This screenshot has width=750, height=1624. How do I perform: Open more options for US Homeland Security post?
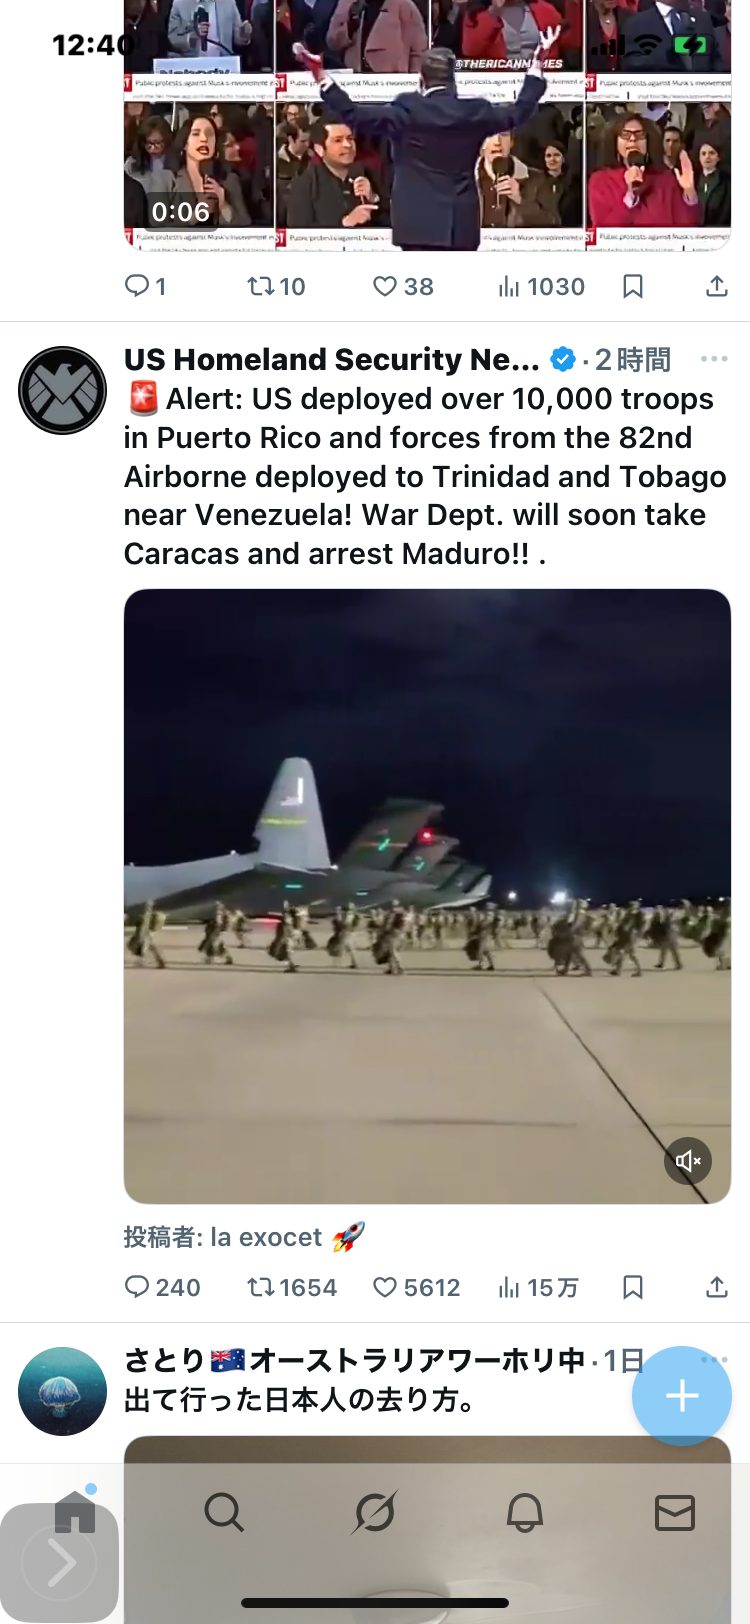click(714, 359)
